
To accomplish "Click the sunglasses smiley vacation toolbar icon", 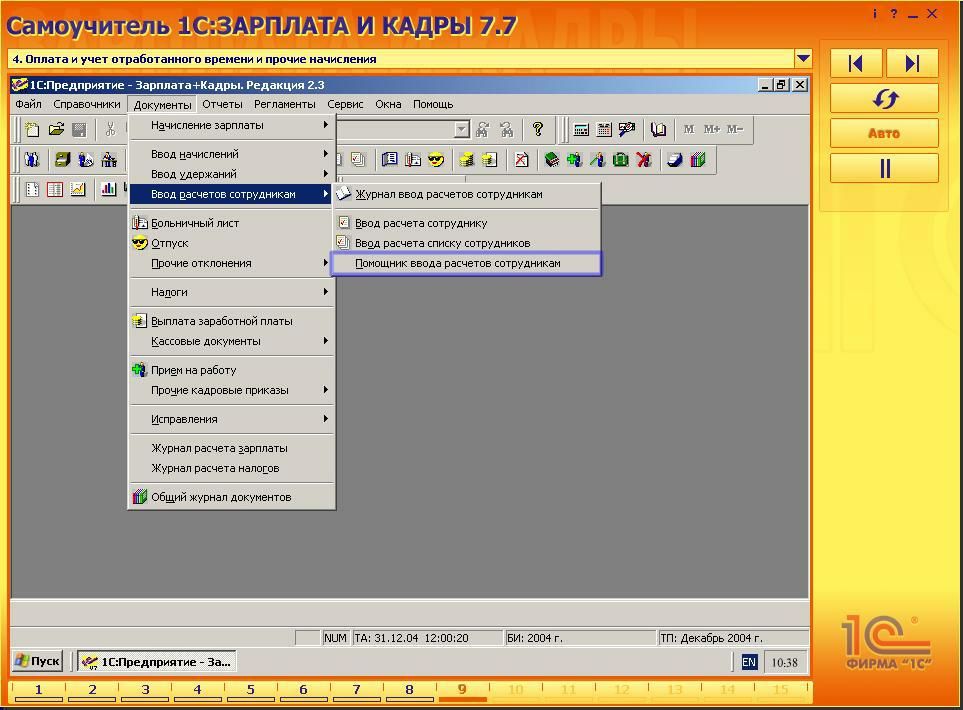I will pyautogui.click(x=436, y=160).
